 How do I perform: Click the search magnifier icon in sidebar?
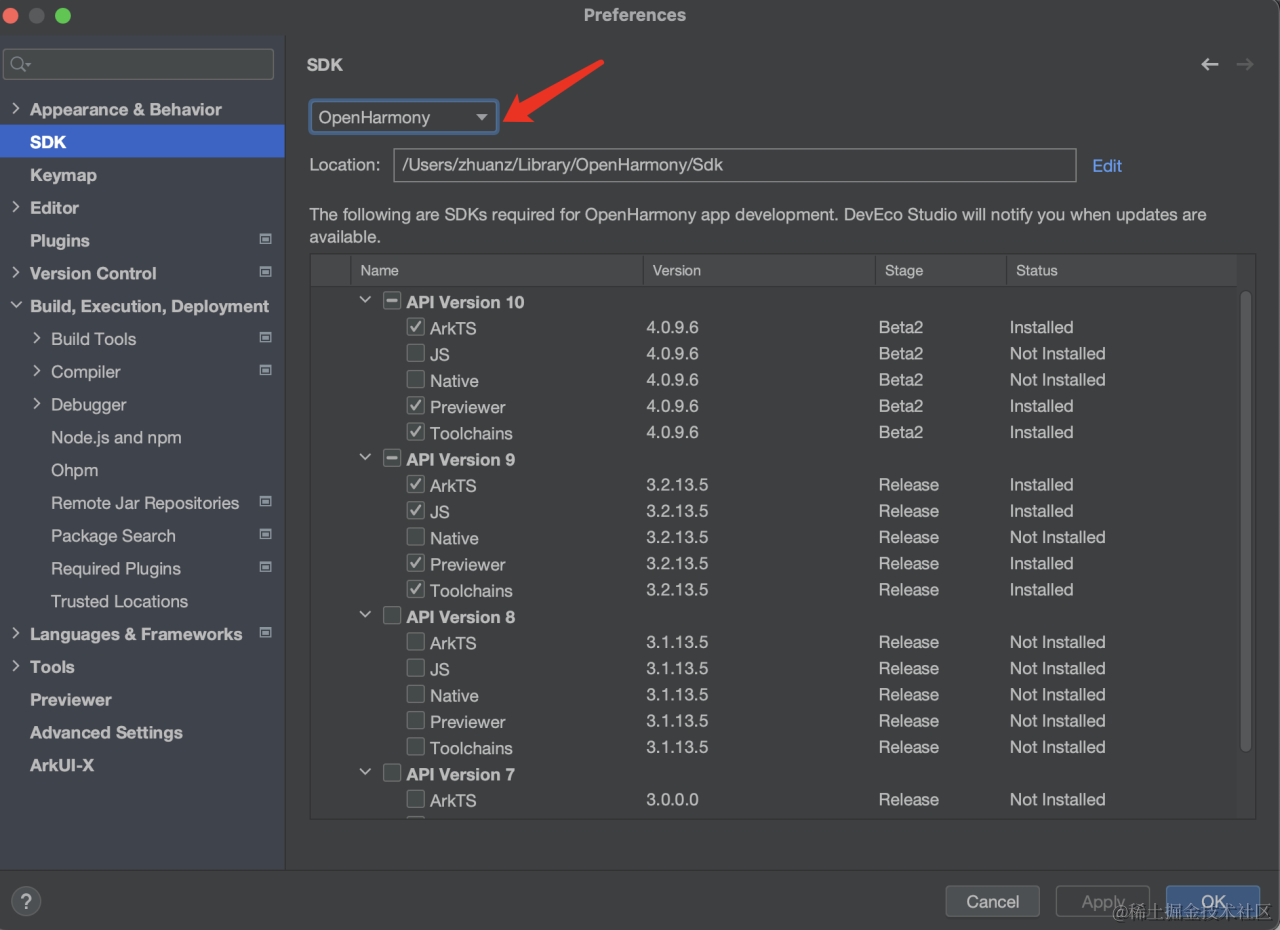click(19, 65)
